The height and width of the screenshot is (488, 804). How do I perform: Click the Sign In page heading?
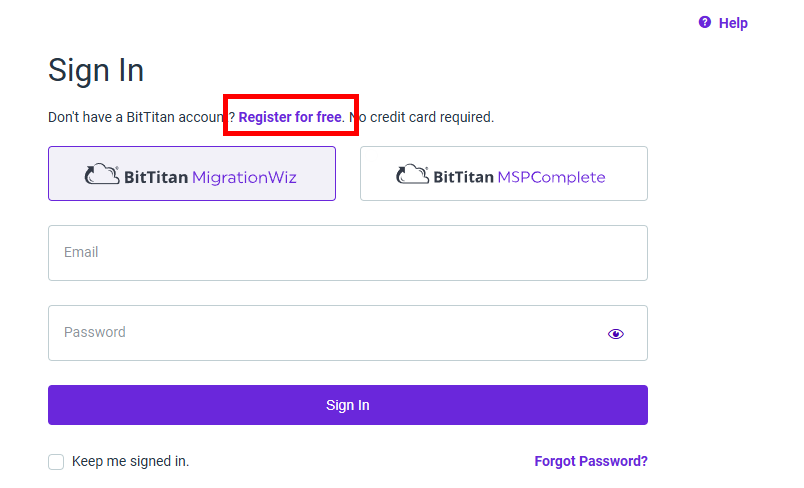pos(96,70)
